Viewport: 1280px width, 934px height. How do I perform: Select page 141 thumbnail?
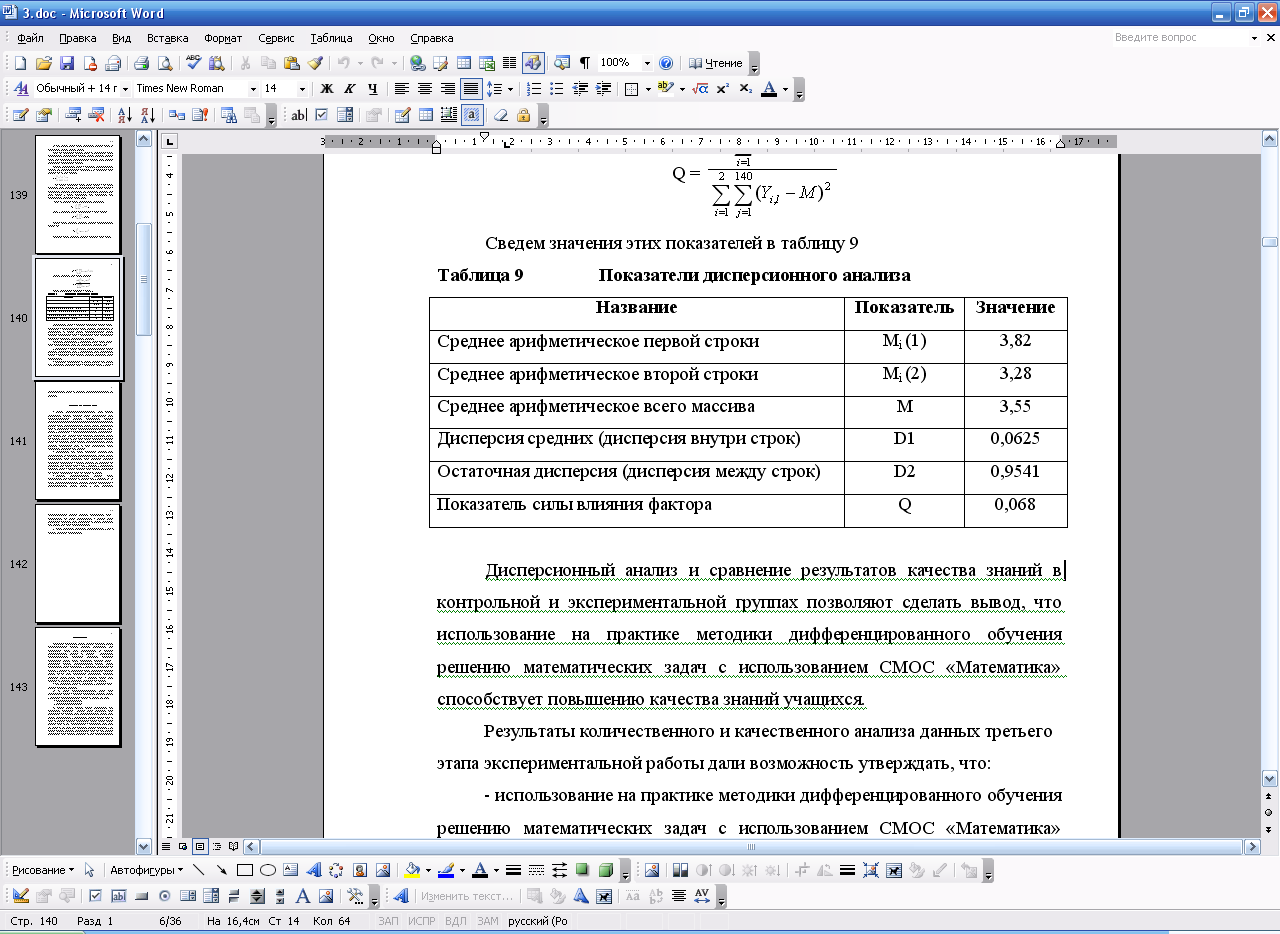coord(78,441)
